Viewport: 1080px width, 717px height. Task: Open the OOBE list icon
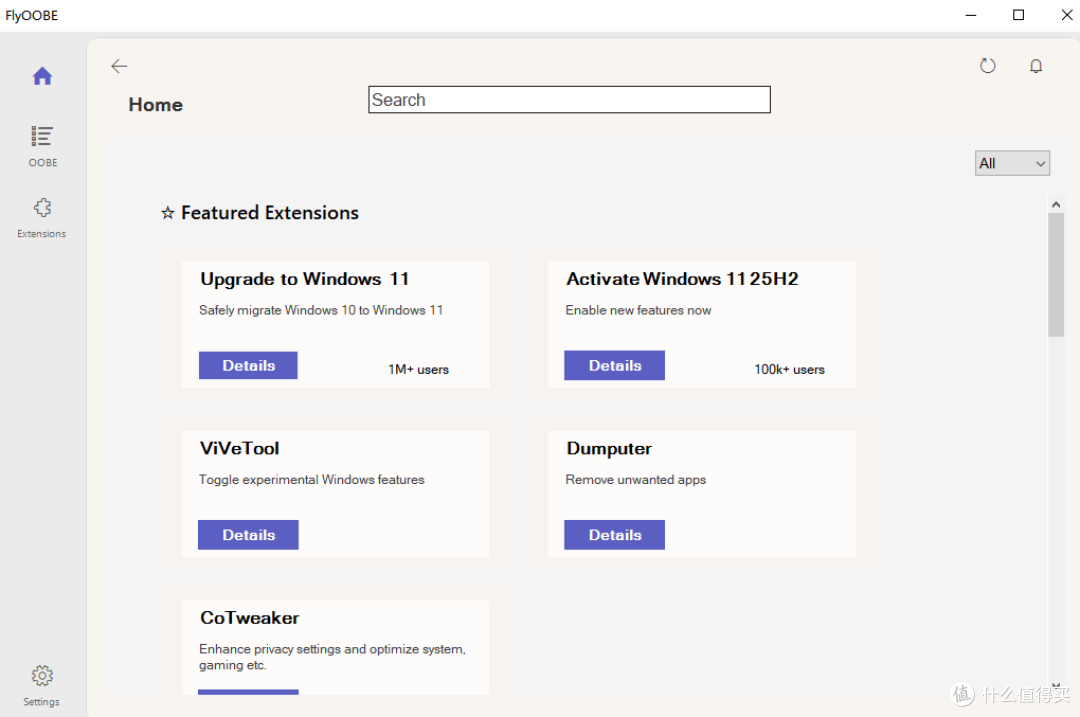tap(42, 136)
